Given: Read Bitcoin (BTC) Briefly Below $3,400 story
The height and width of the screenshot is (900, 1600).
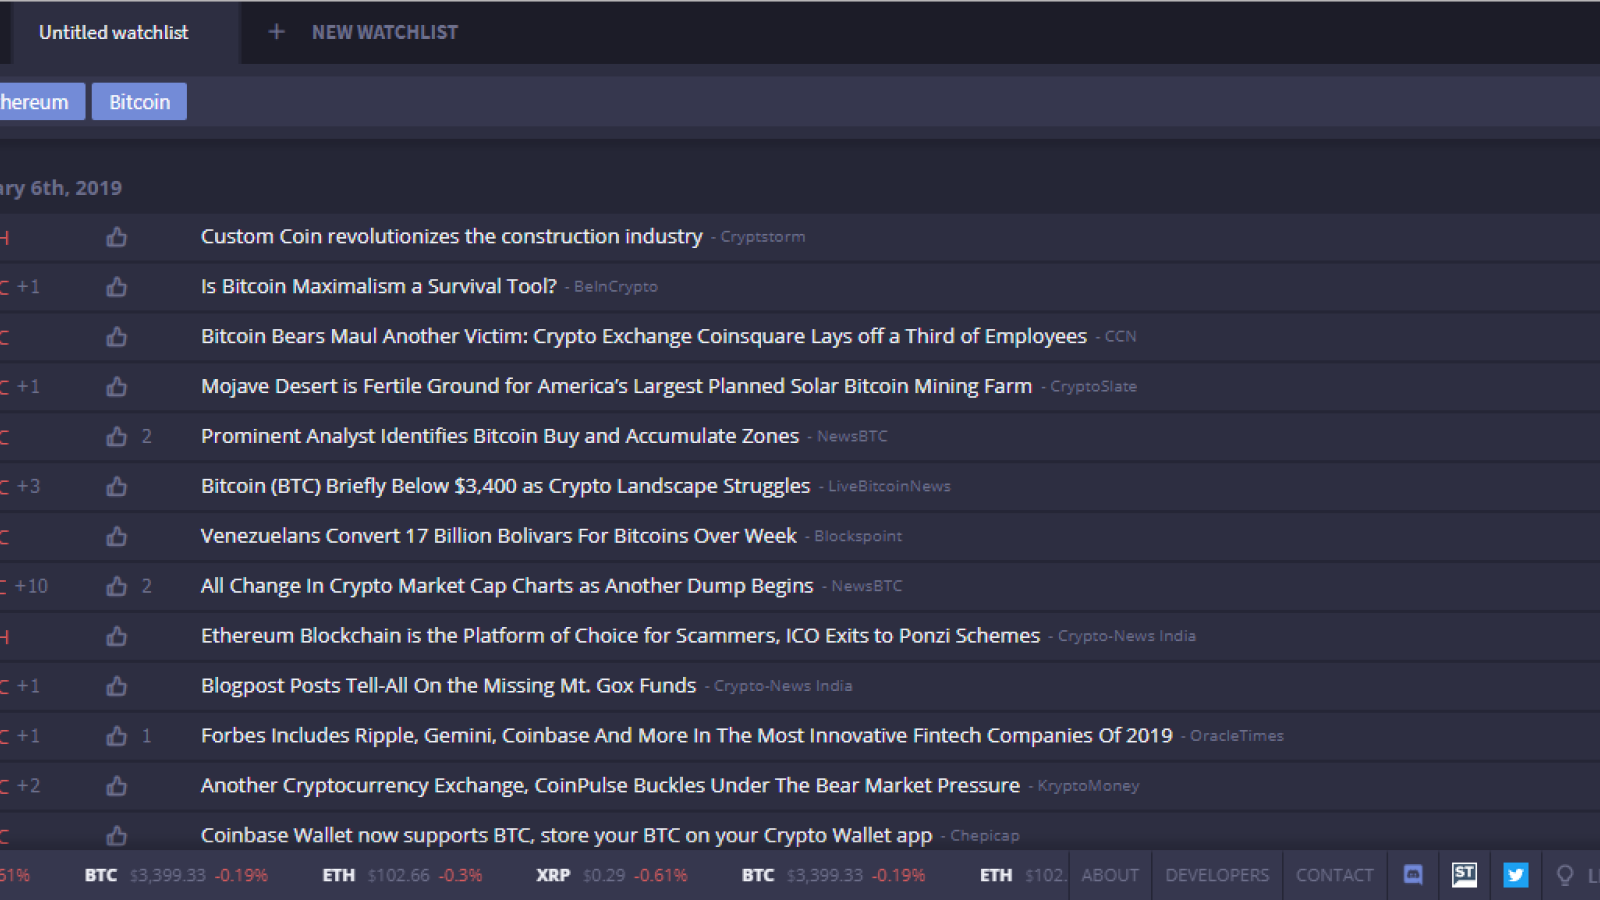Looking at the screenshot, I should point(505,487).
